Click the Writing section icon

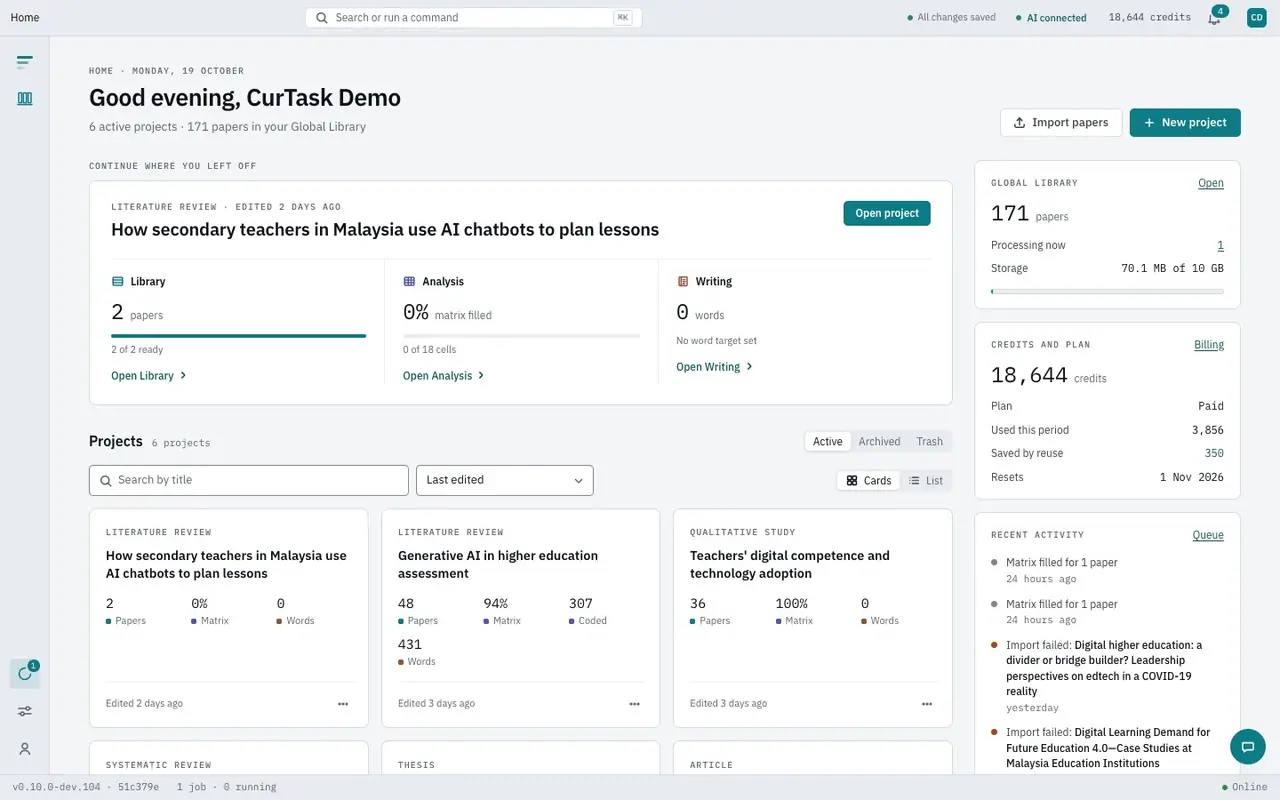tap(683, 282)
